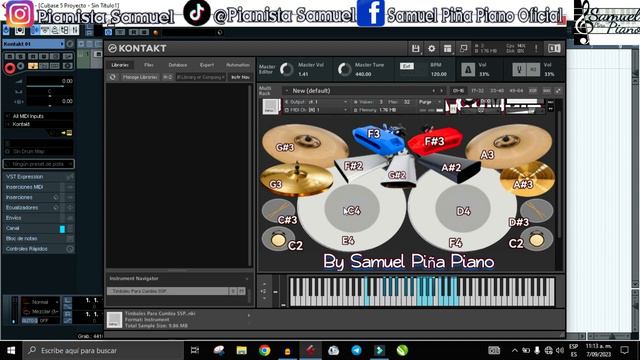Open Google Chrome from taskbar
This screenshot has width=640, height=360.
[264, 350]
